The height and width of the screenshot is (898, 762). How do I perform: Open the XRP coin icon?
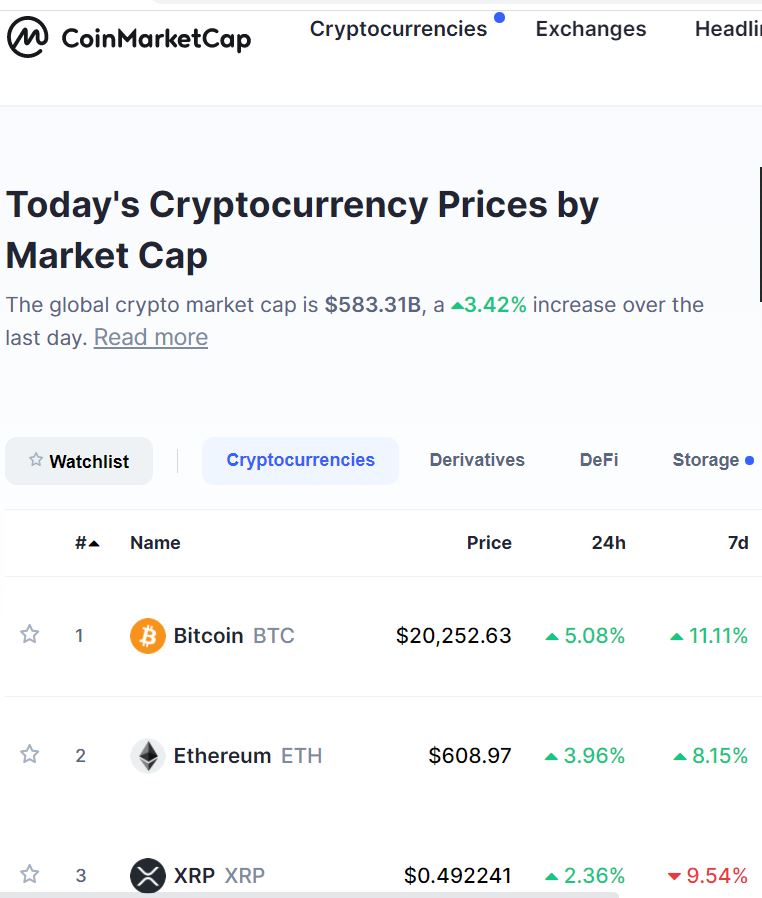(148, 875)
